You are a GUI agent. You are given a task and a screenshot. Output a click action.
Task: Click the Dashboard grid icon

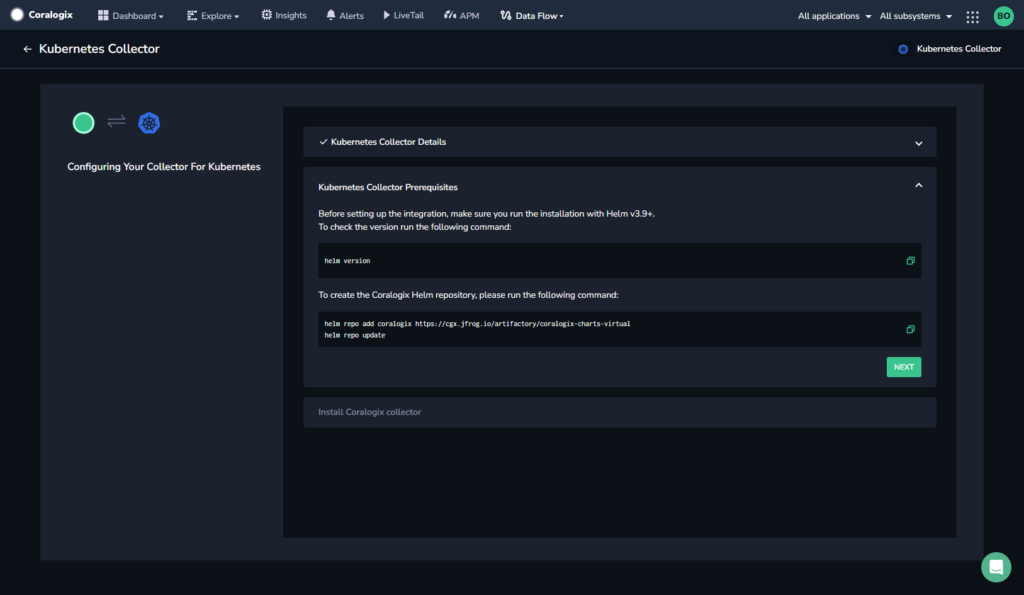point(103,15)
